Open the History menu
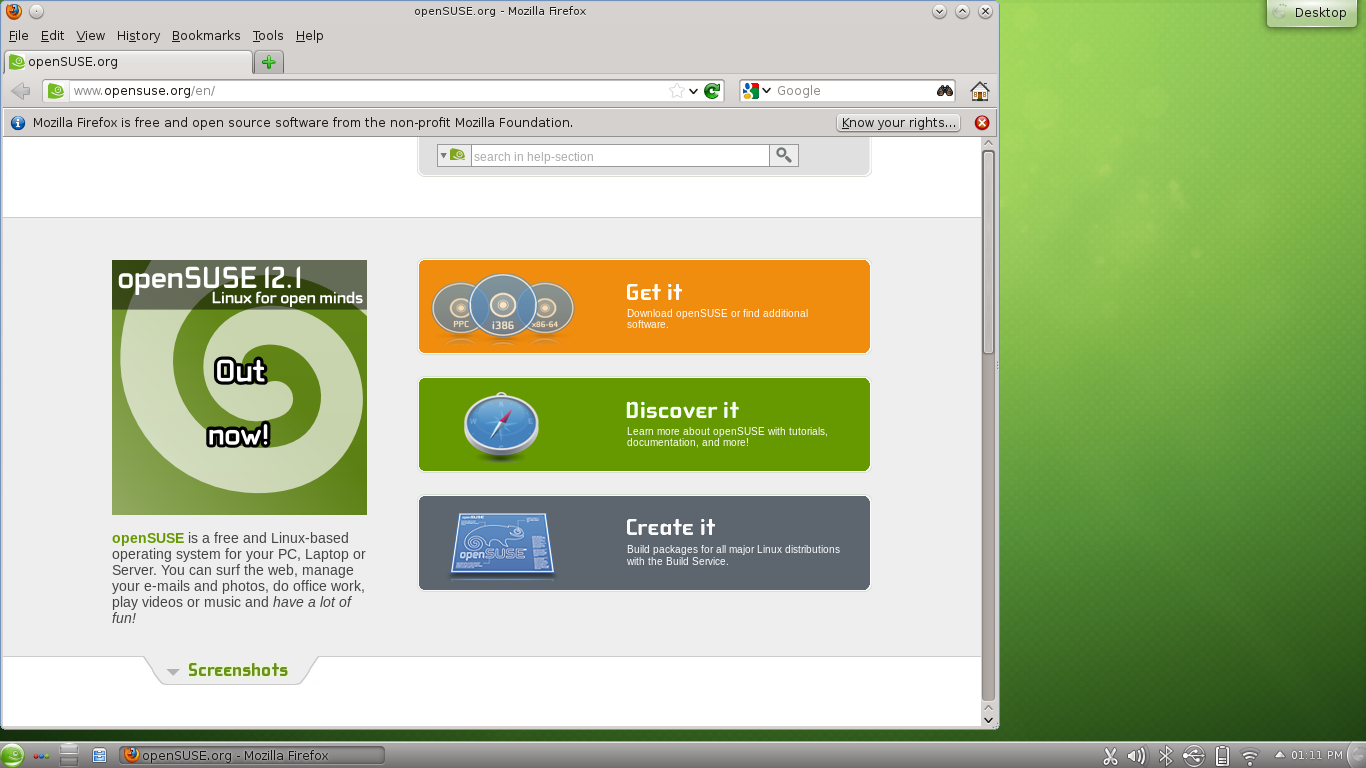The height and width of the screenshot is (768, 1366). 138,36
